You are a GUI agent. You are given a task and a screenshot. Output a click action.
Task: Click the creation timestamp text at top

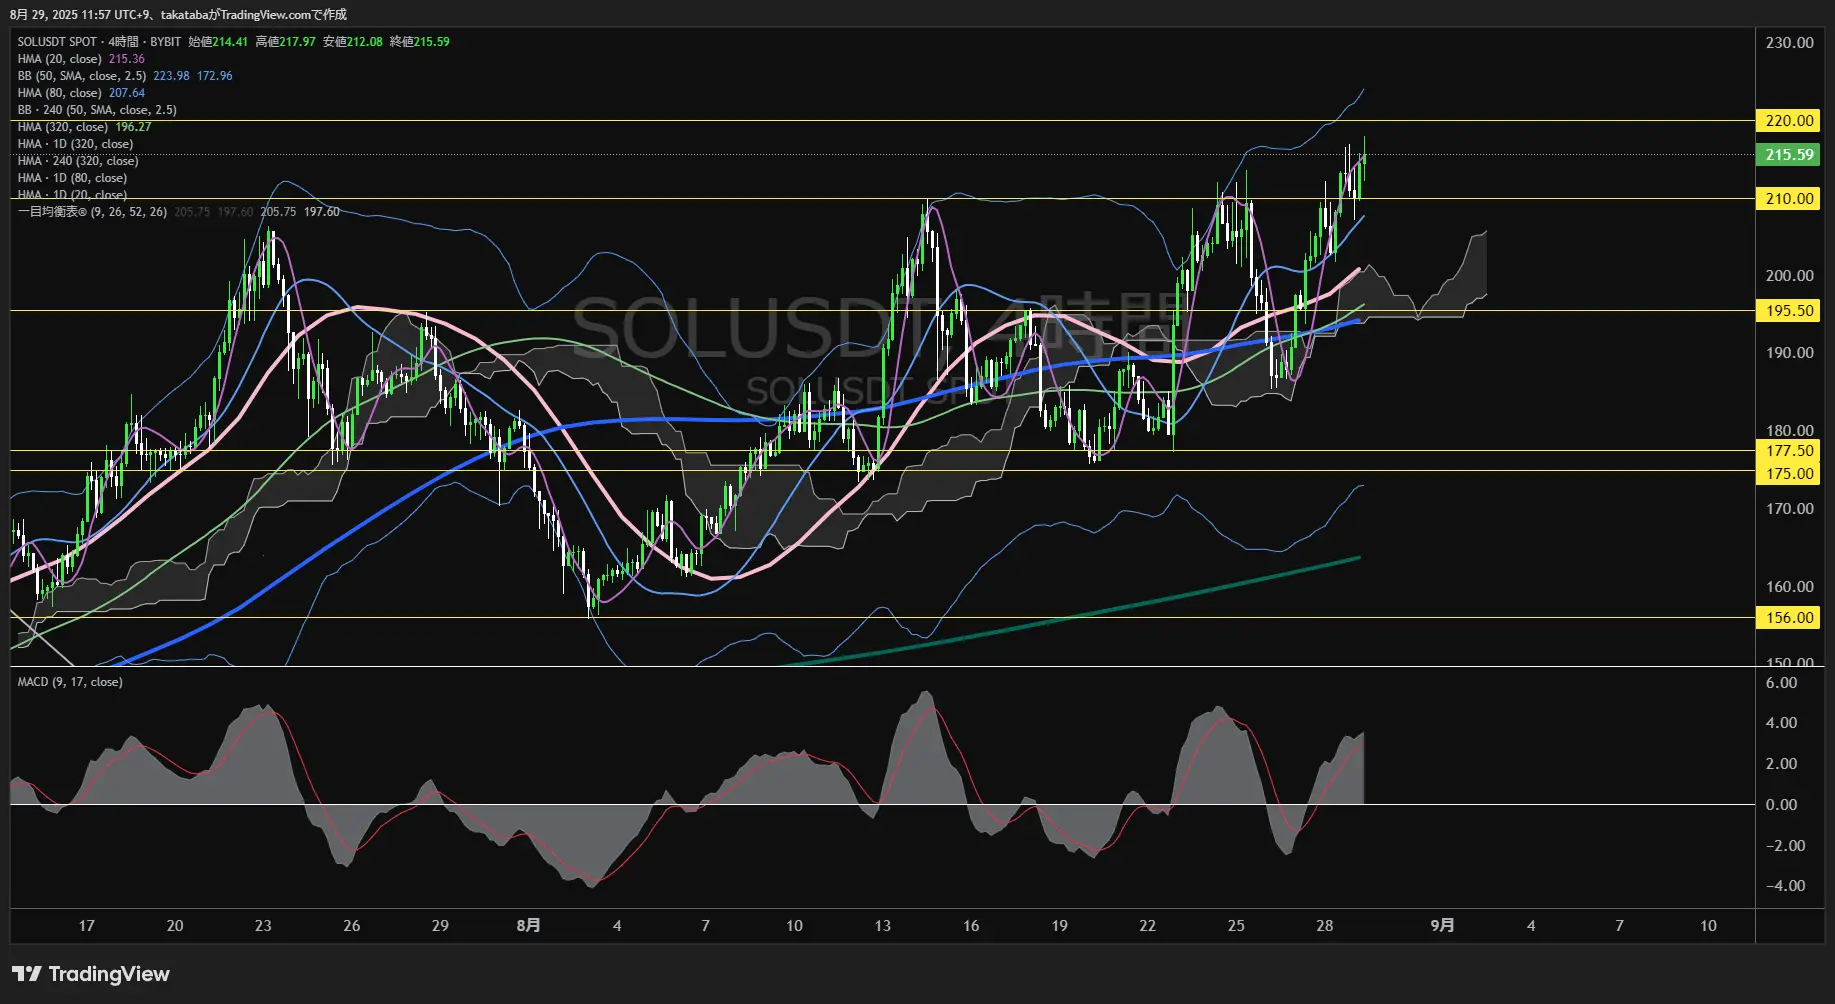[x=178, y=14]
